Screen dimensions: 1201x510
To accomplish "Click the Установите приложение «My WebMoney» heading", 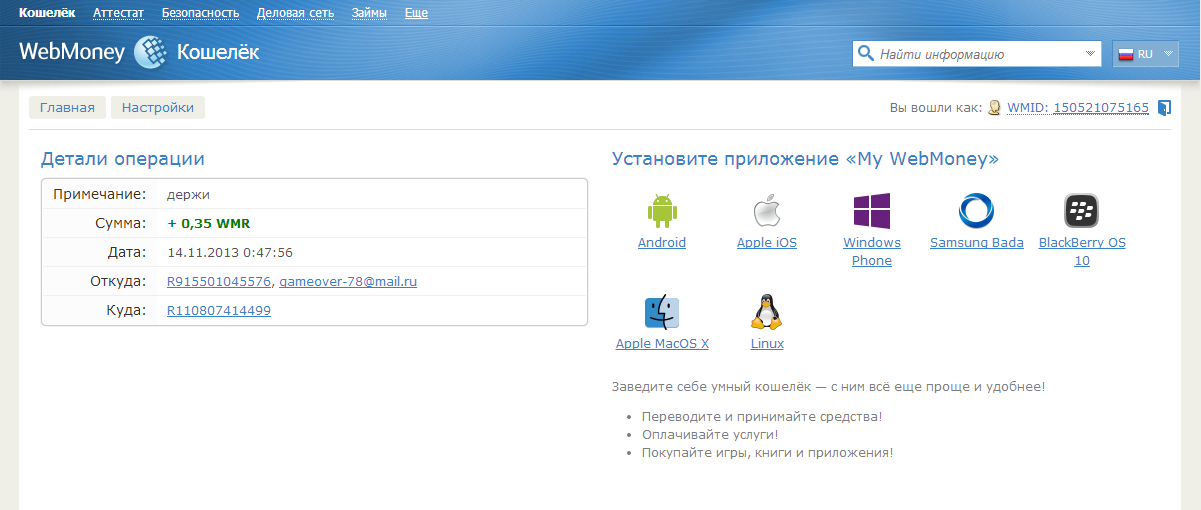I will click(x=805, y=159).
